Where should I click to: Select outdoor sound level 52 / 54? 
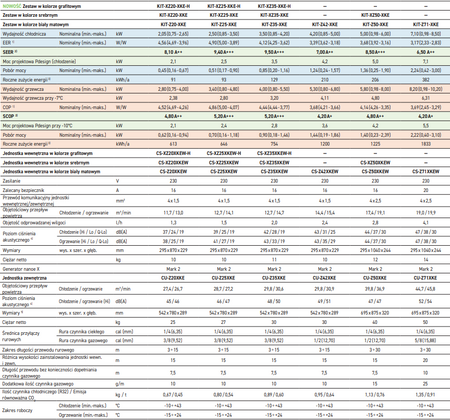(426, 301)
